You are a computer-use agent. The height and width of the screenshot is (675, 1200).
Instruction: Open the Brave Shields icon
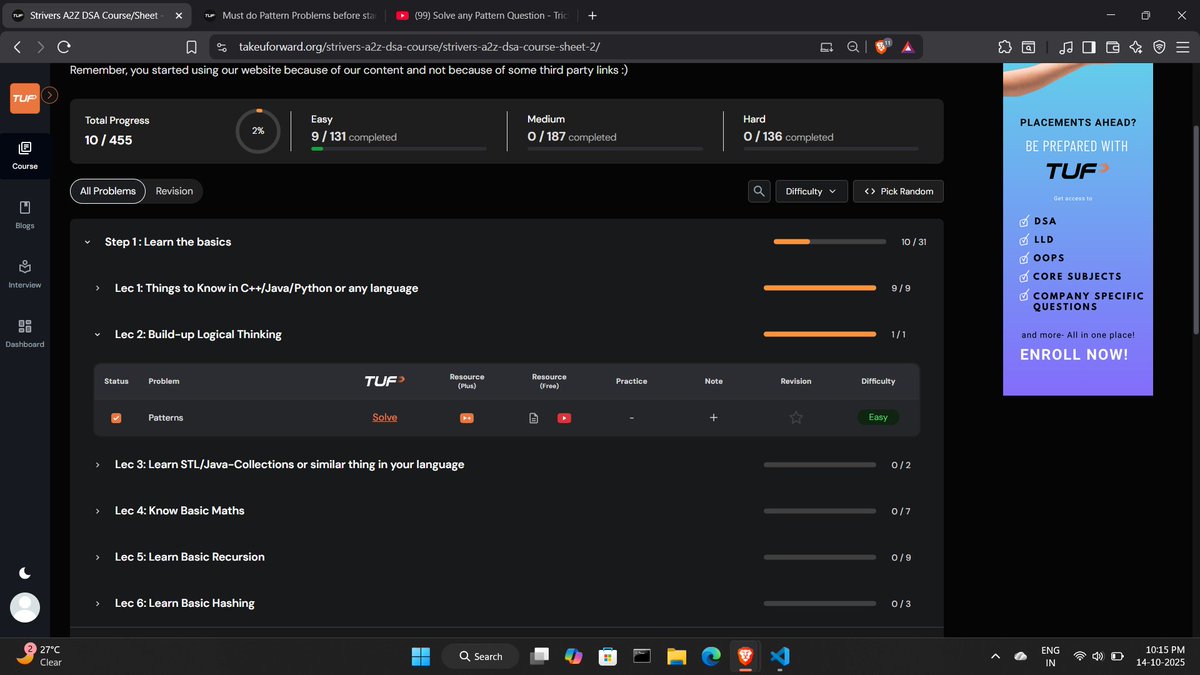coord(883,46)
